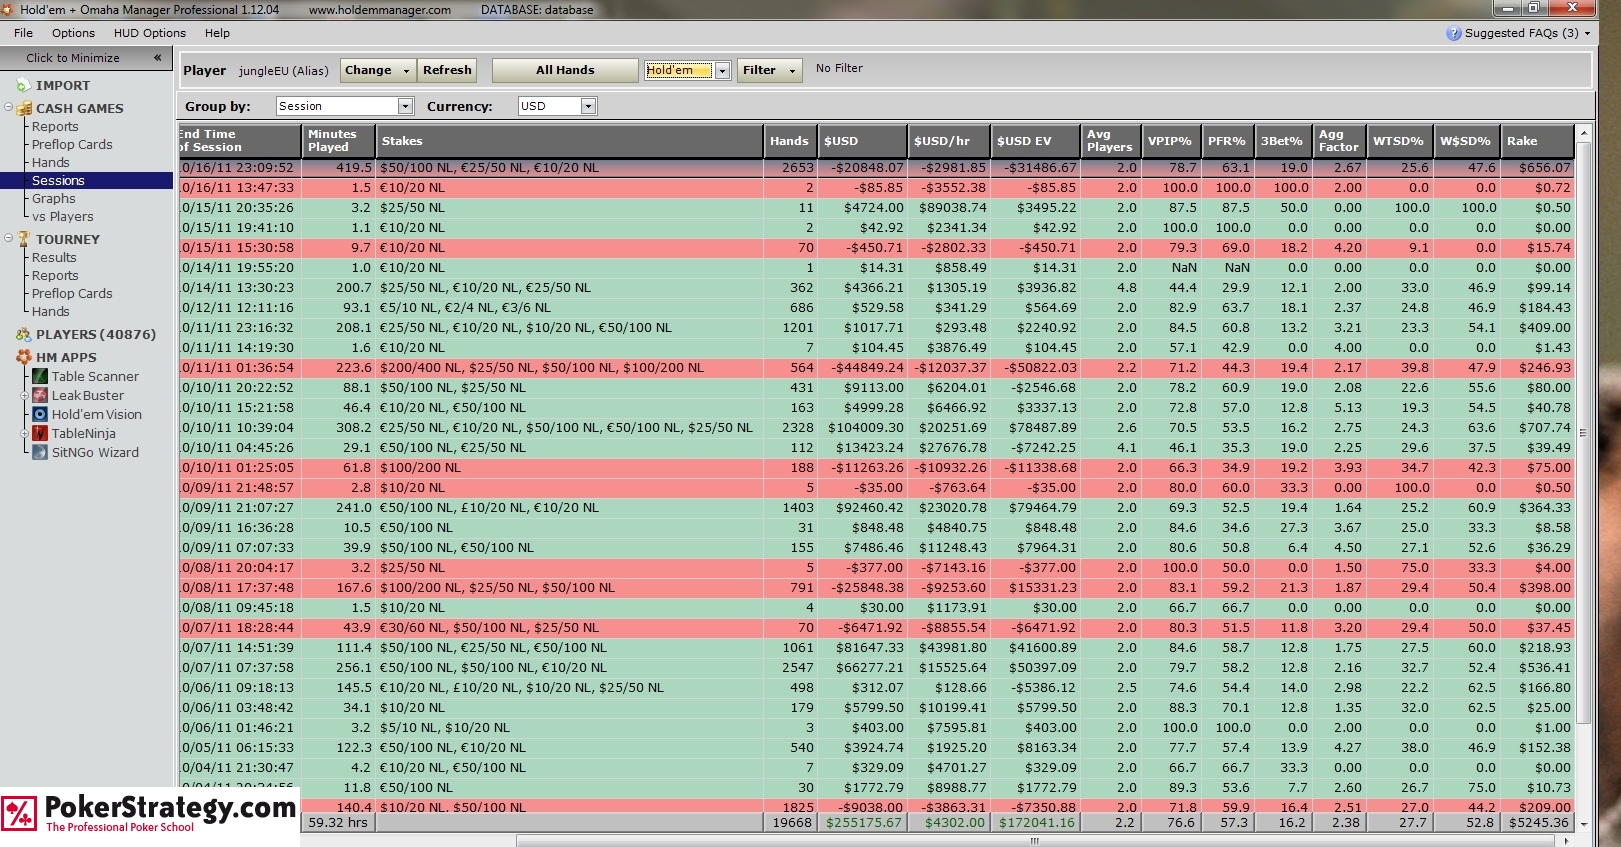Sort by the $USD EV column header
This screenshot has width=1621, height=847.
tap(1036, 141)
